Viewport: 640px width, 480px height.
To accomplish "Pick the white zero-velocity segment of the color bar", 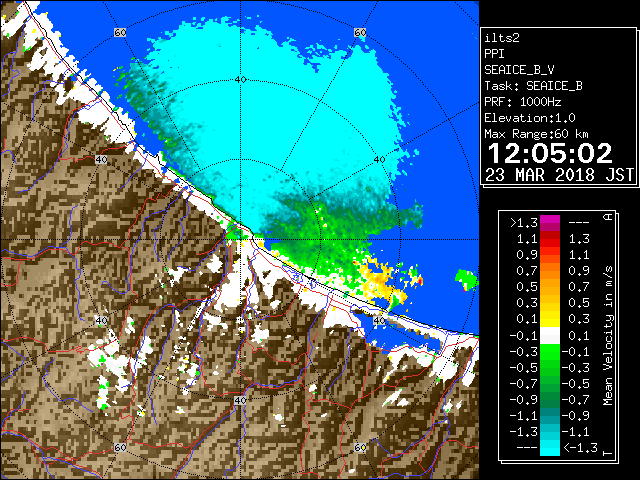I will (550, 336).
